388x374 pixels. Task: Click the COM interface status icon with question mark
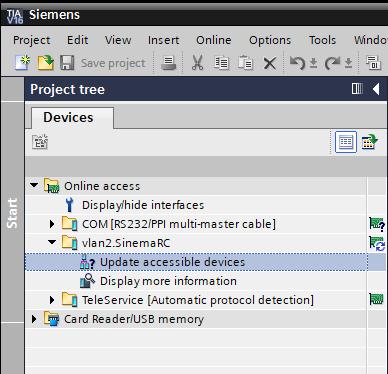(x=377, y=224)
